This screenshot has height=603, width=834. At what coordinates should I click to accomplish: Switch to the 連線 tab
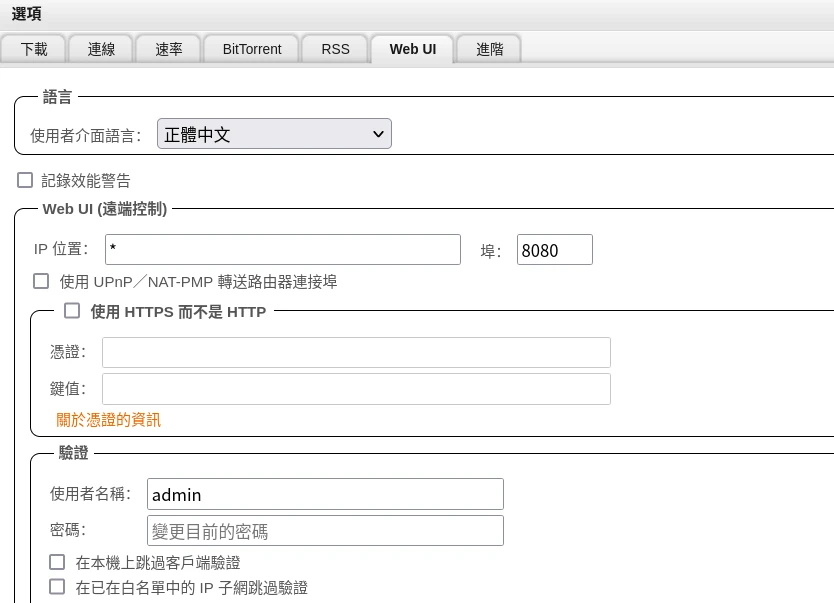coord(102,49)
